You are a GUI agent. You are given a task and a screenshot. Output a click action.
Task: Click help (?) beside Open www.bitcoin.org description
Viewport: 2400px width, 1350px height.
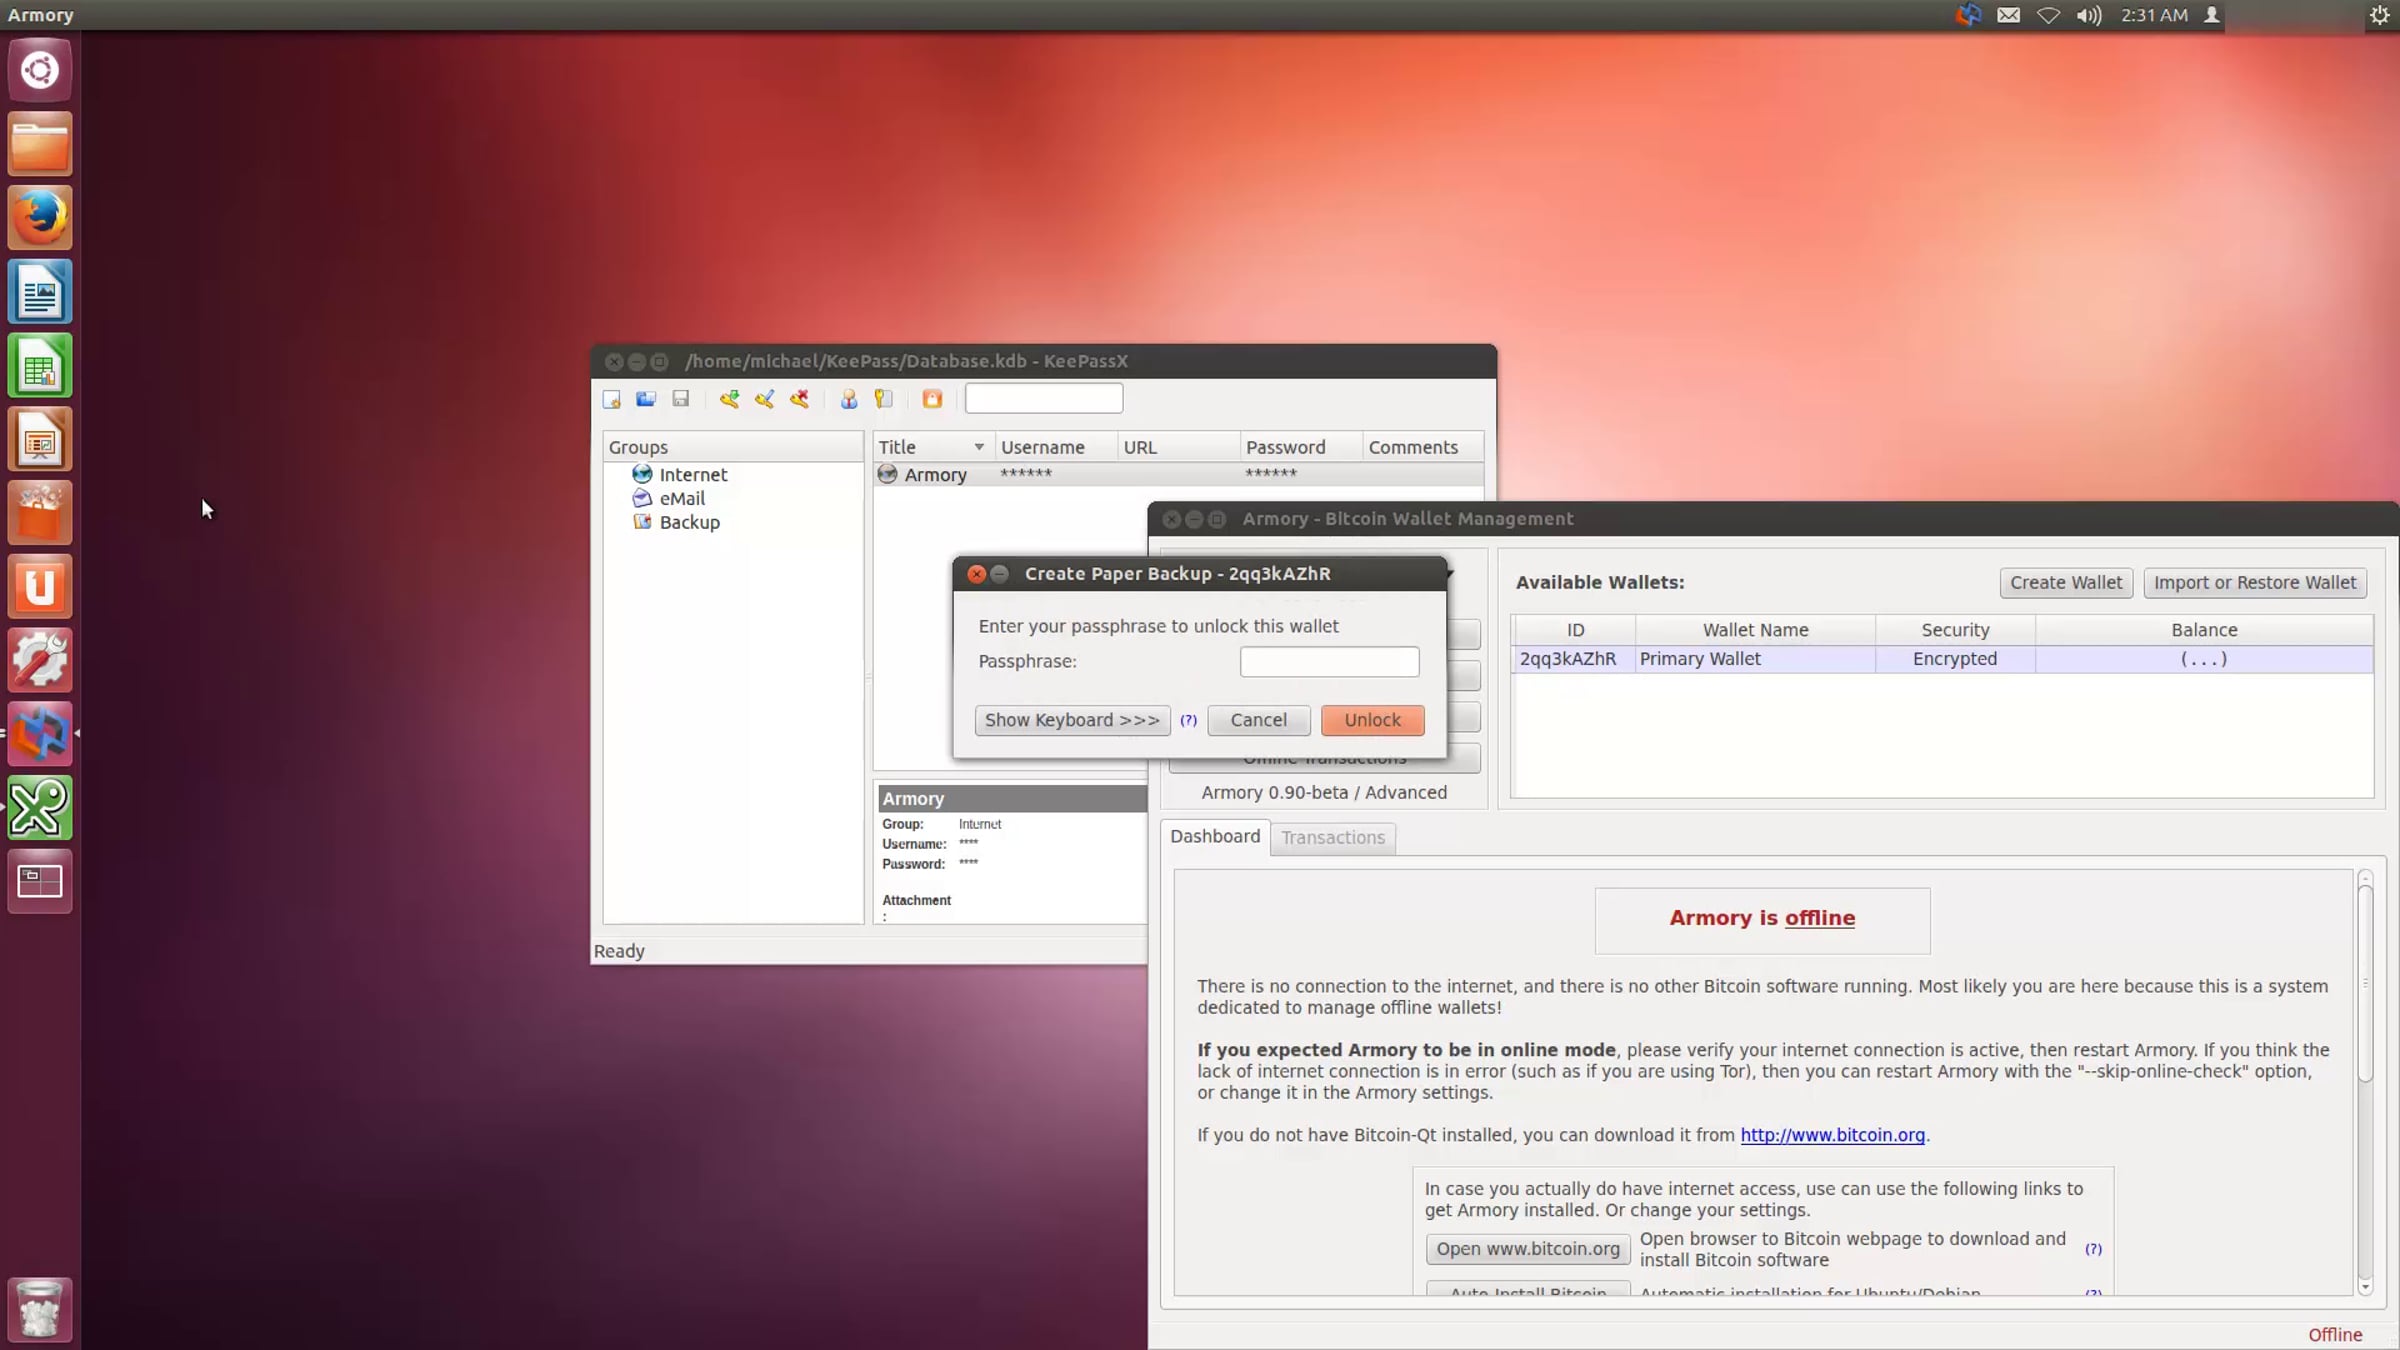[x=2093, y=1249]
